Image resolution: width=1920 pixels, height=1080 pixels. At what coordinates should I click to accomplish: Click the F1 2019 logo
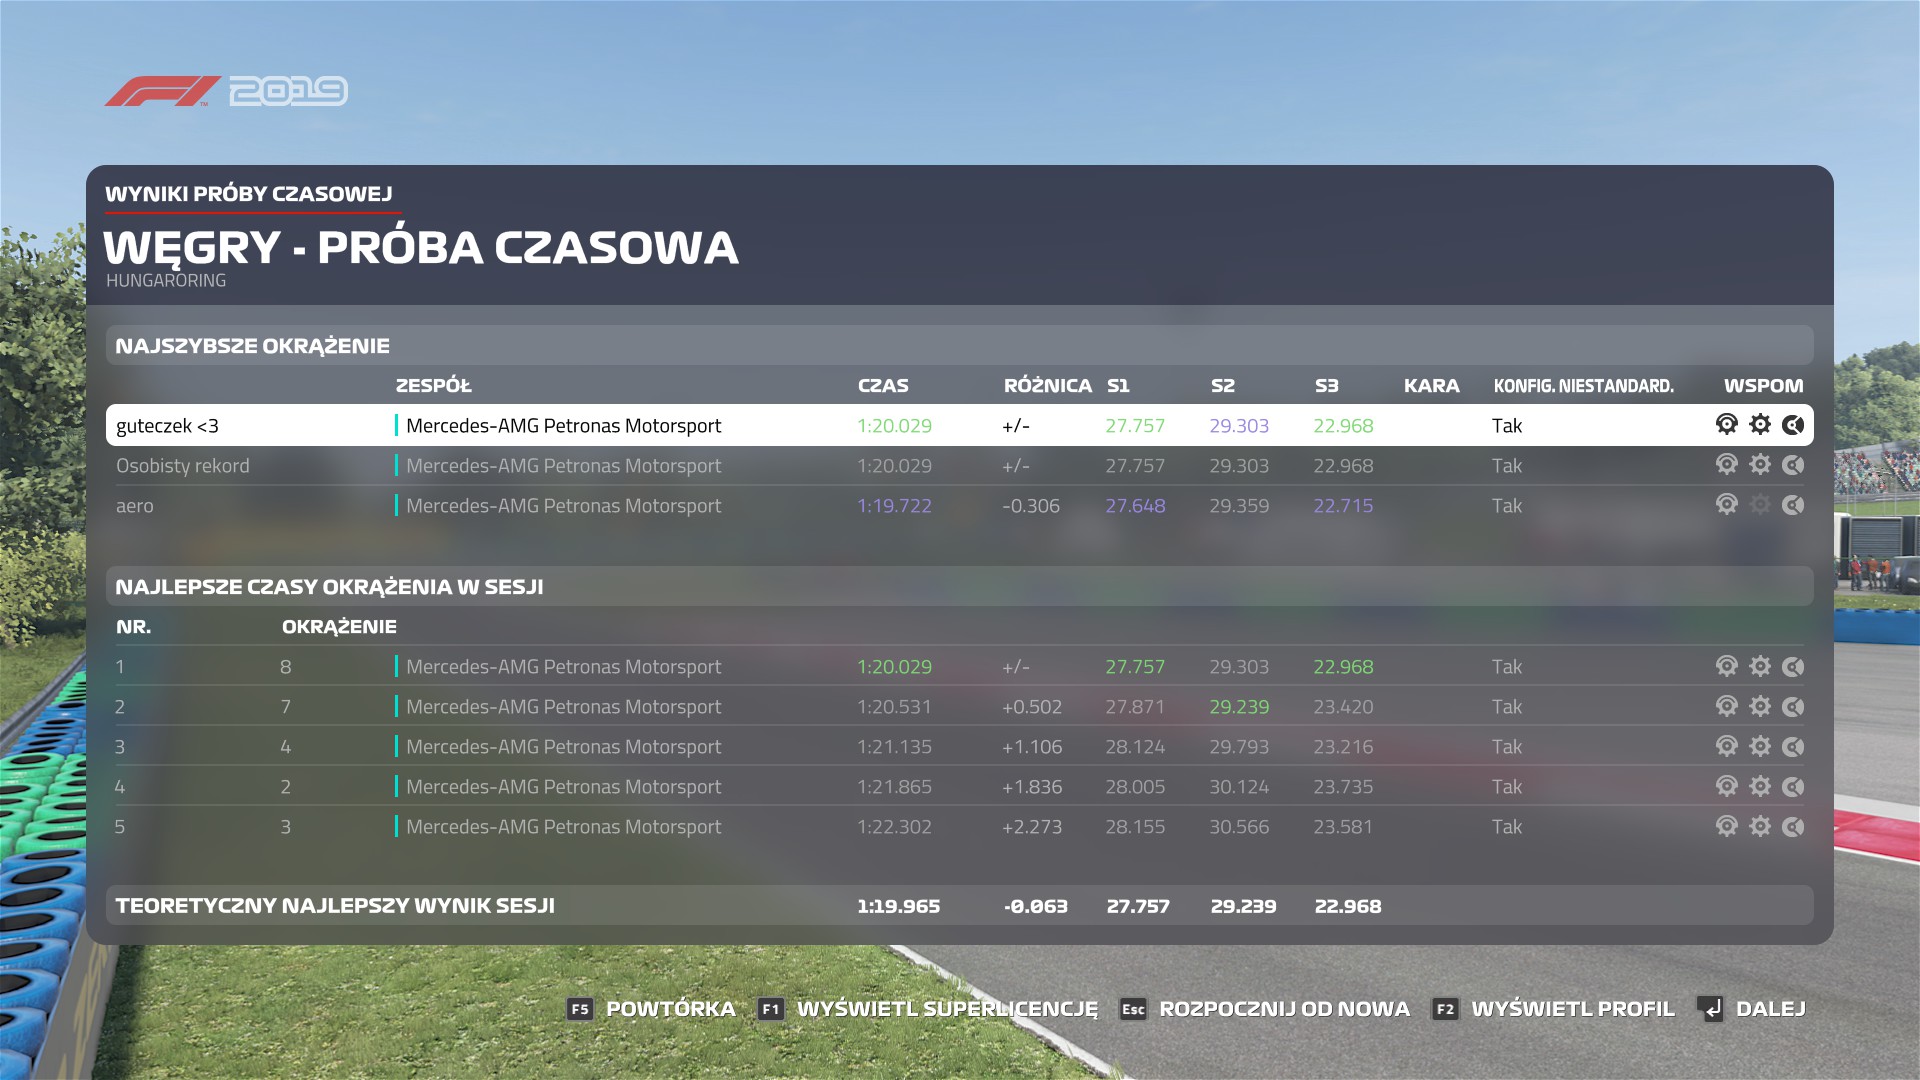point(226,91)
